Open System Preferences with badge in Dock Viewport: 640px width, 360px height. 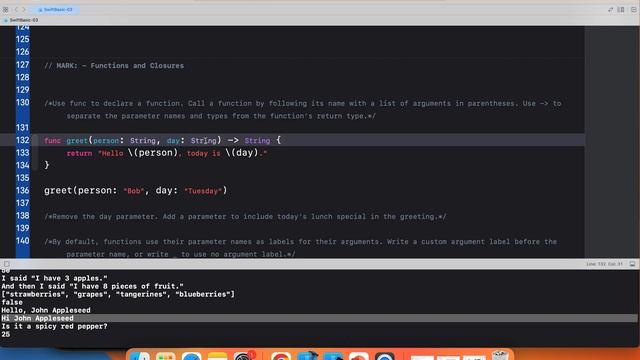click(244, 356)
